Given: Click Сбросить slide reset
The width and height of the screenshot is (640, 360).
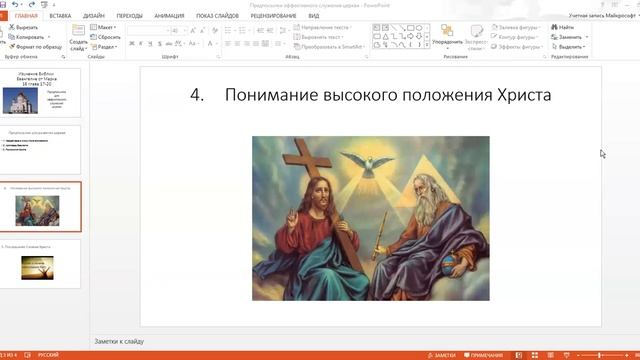Looking at the screenshot, I should (105, 37).
